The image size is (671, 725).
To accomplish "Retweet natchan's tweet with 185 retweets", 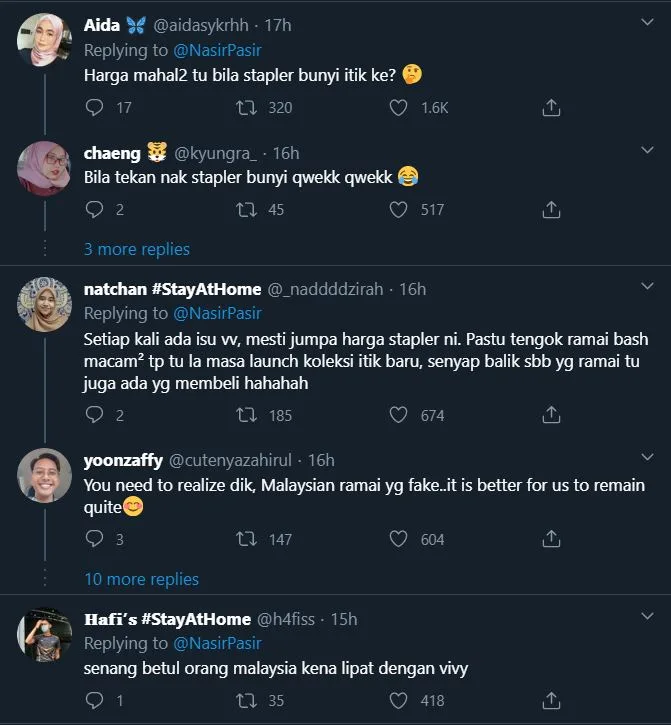I will 246,414.
